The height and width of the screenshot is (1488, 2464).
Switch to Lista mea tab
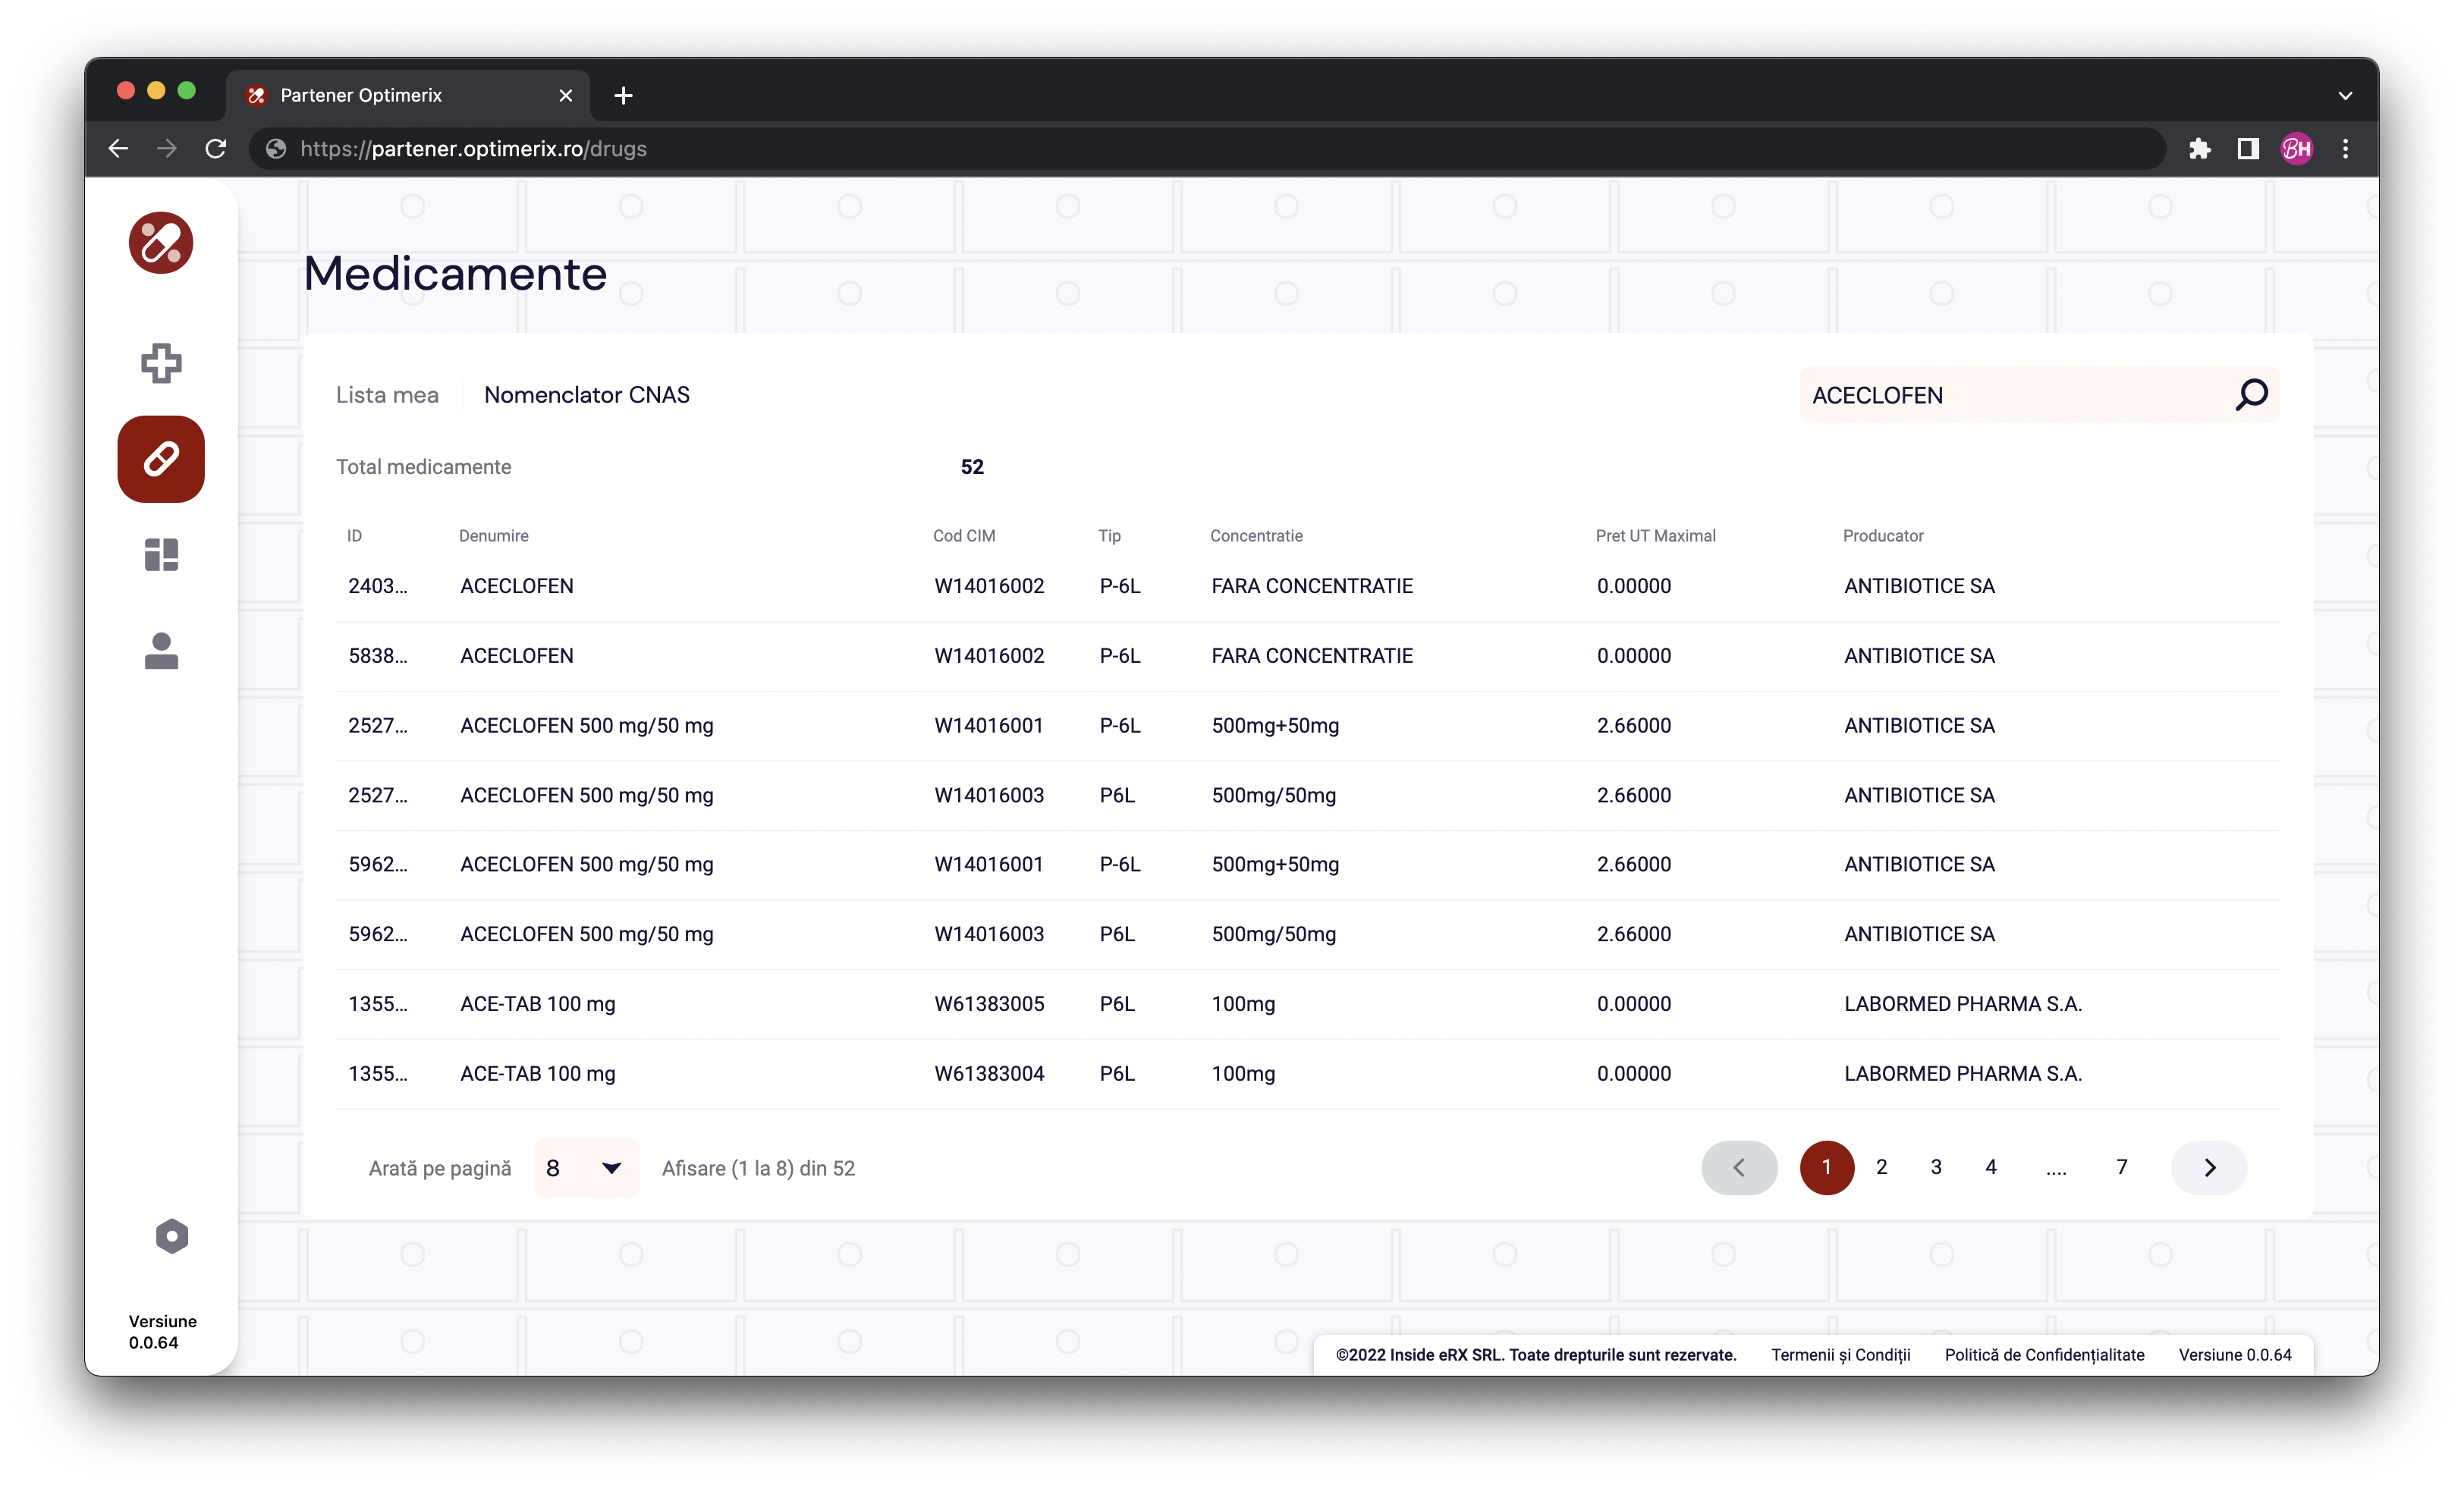click(x=387, y=395)
